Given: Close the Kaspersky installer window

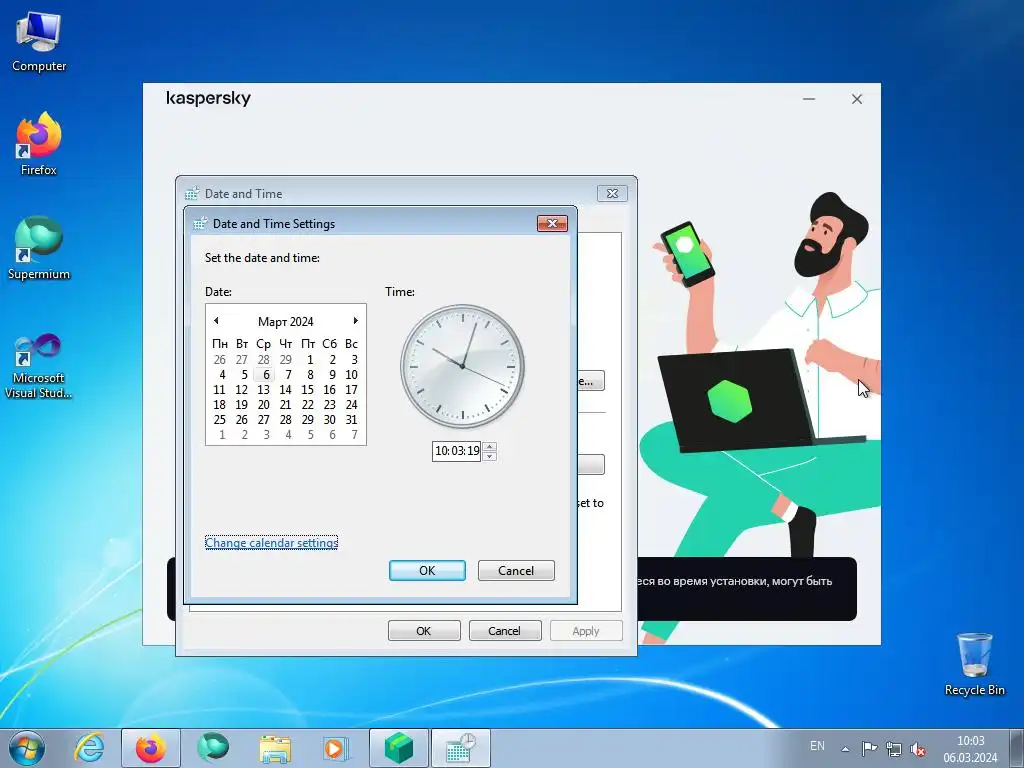Looking at the screenshot, I should click(x=857, y=99).
